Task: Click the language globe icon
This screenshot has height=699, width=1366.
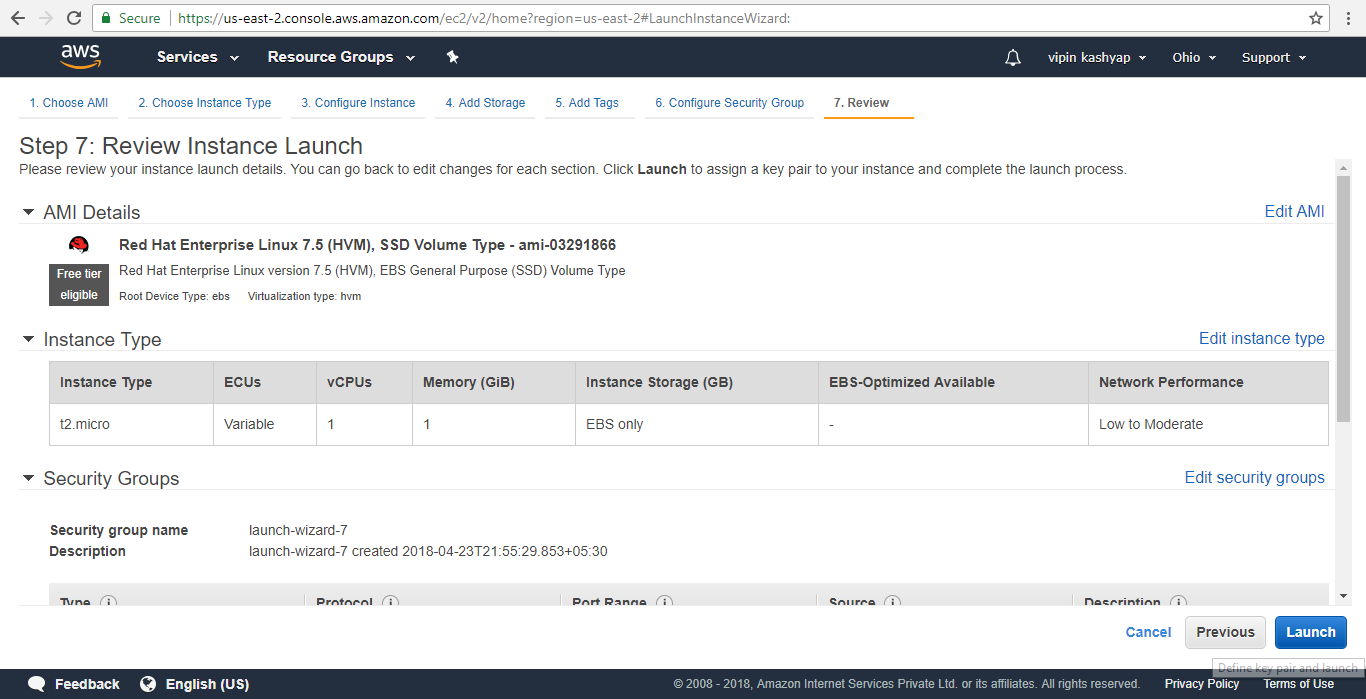Action: tap(148, 684)
